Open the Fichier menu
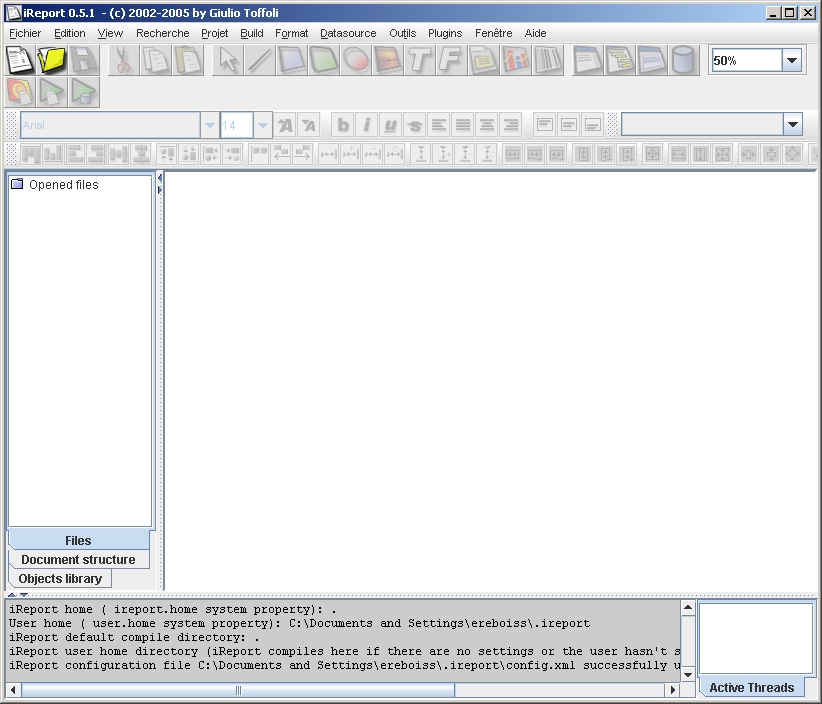This screenshot has width=822, height=704. click(25, 33)
